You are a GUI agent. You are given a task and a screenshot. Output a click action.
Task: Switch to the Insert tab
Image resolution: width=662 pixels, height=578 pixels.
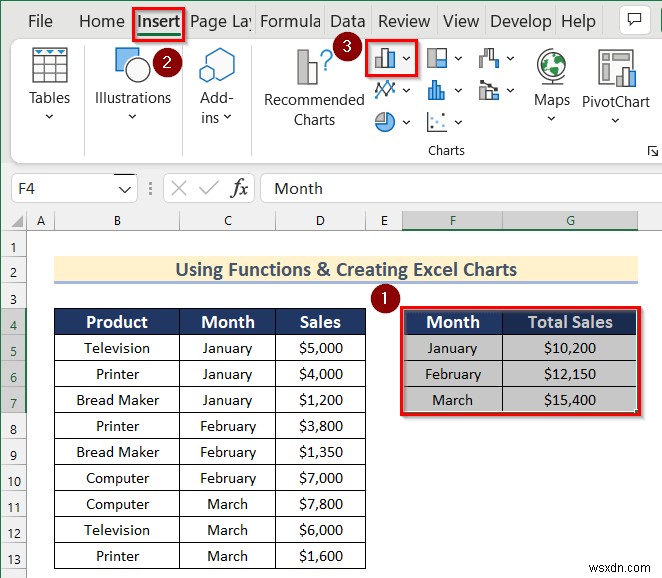tap(159, 21)
